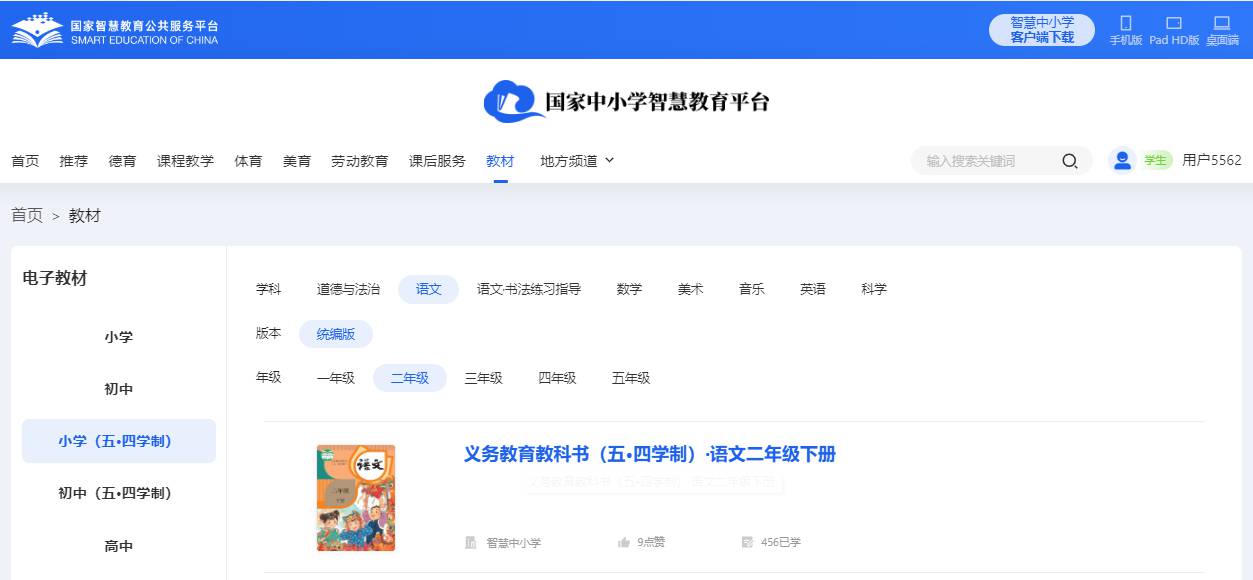The width and height of the screenshot is (1253, 580).
Task: Click the 用户5562 username
Action: tap(1212, 160)
